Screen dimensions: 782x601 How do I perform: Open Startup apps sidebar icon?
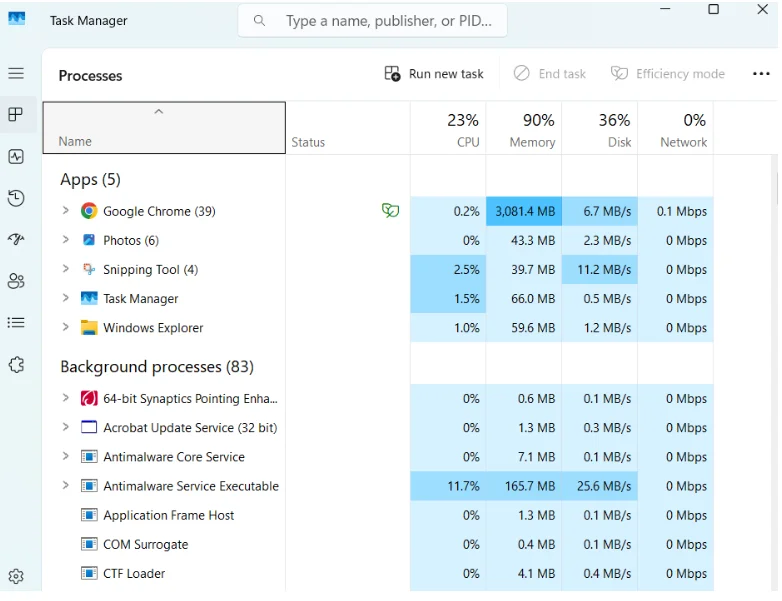pyautogui.click(x=16, y=239)
